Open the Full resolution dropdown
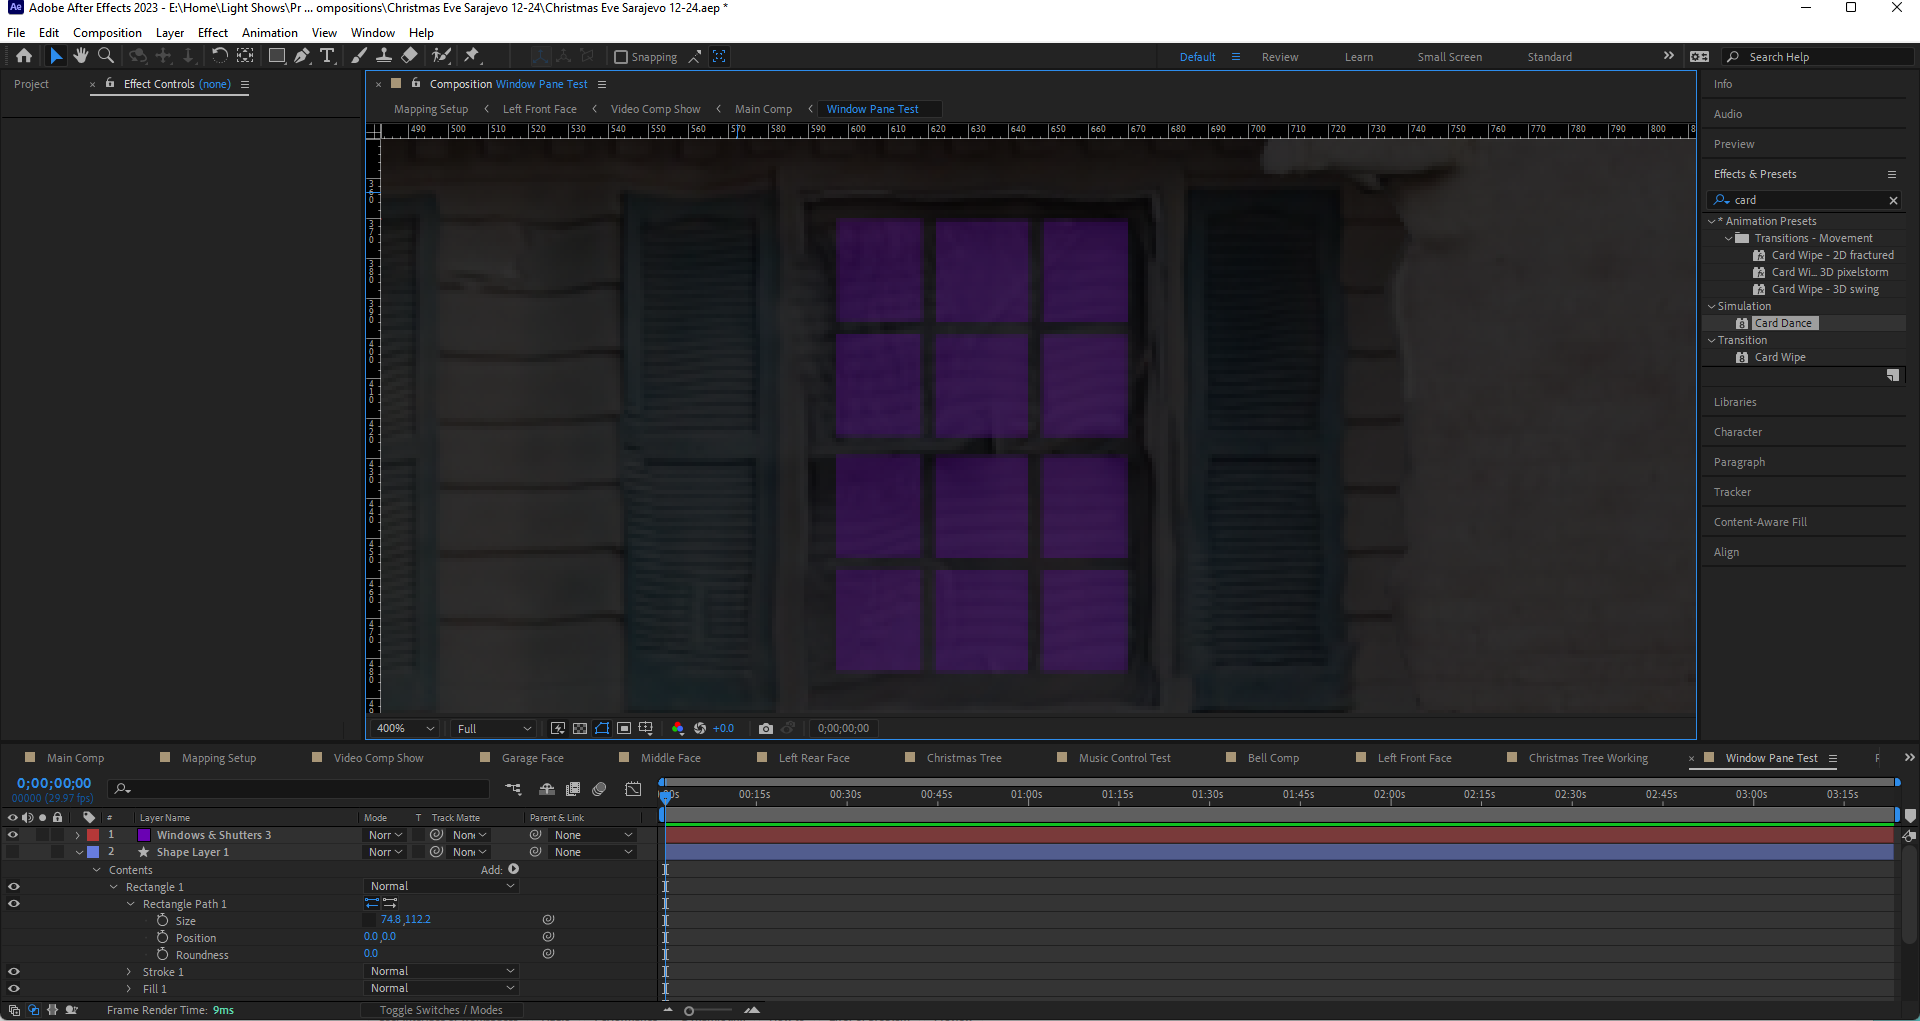The width and height of the screenshot is (1920, 1021). (x=492, y=728)
